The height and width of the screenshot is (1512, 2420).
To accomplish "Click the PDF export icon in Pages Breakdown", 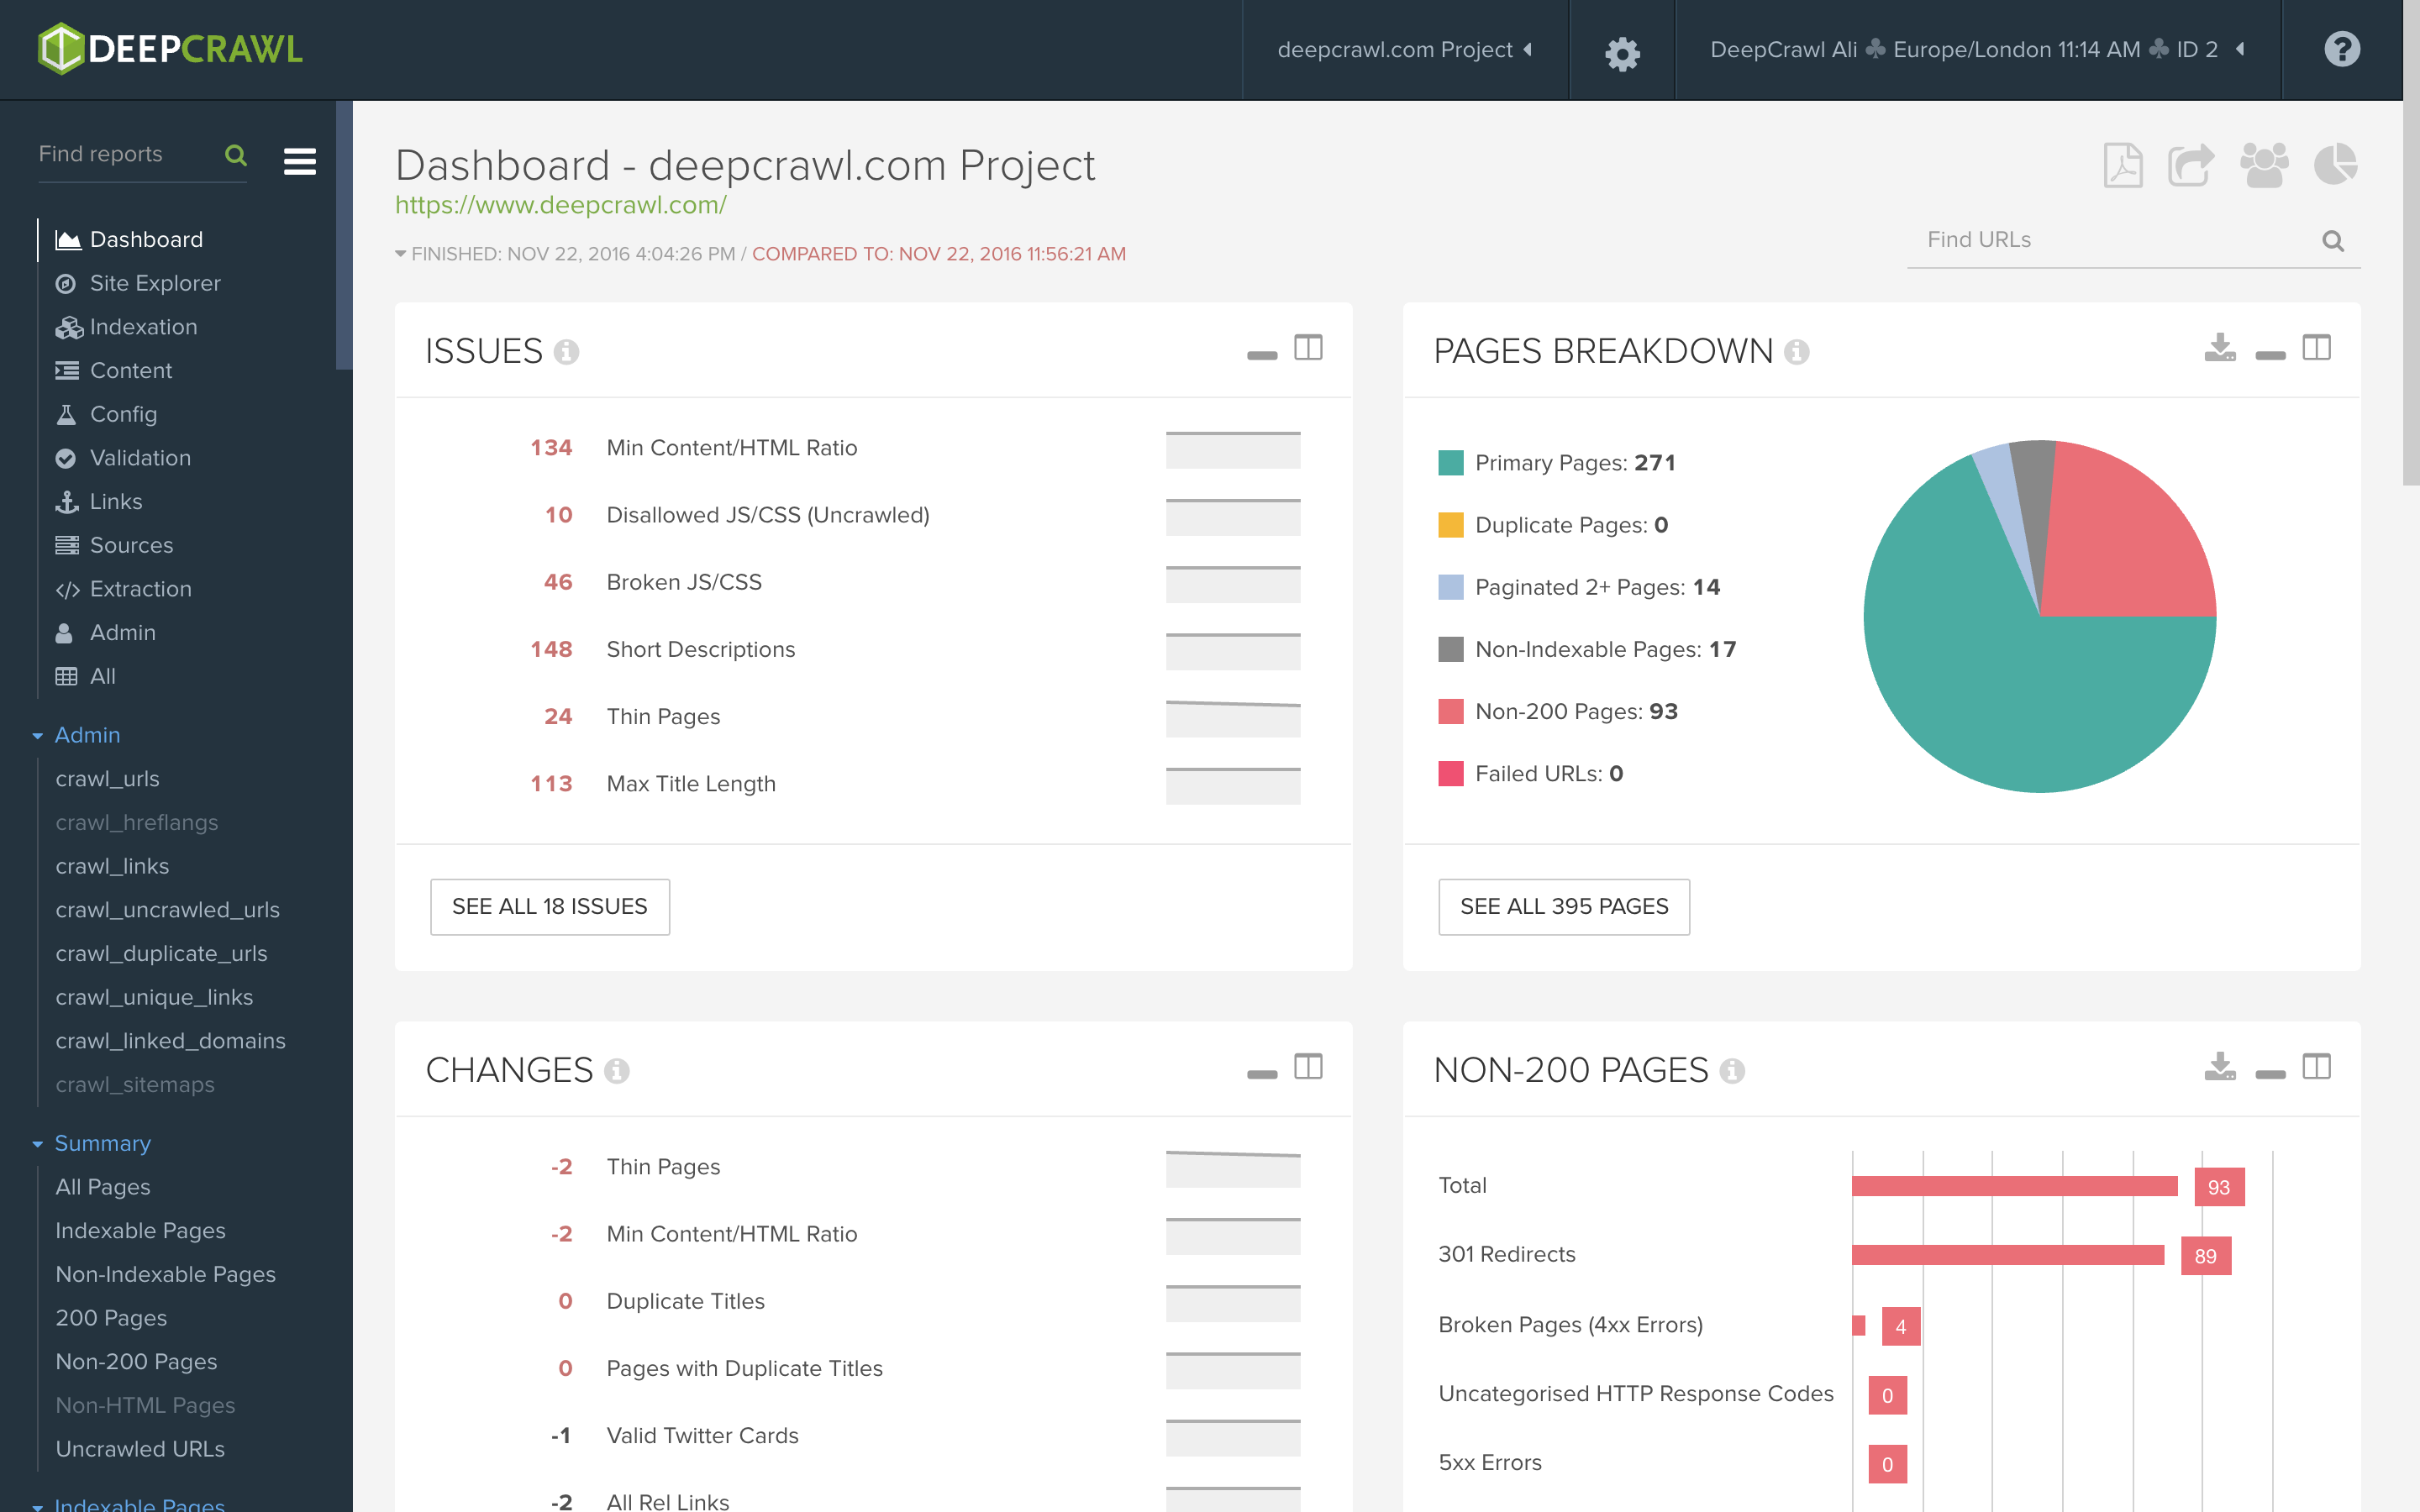I will click(2220, 349).
